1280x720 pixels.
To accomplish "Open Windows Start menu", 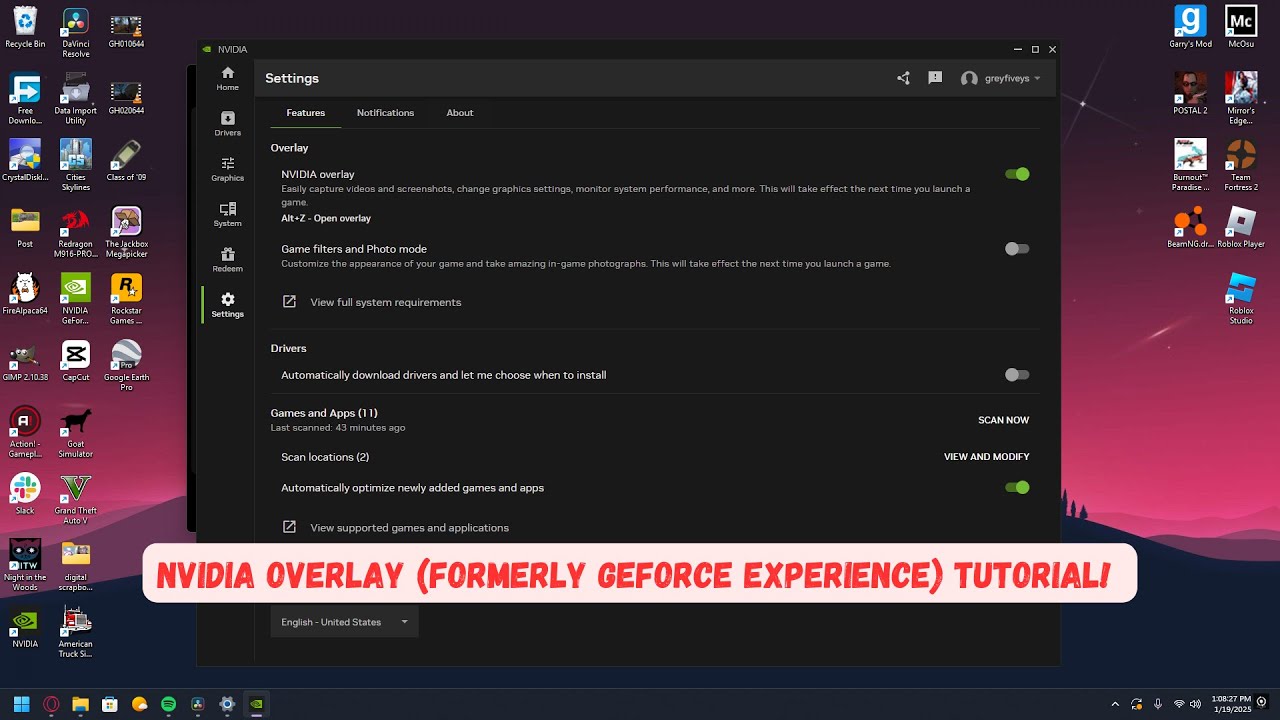I will tap(22, 704).
